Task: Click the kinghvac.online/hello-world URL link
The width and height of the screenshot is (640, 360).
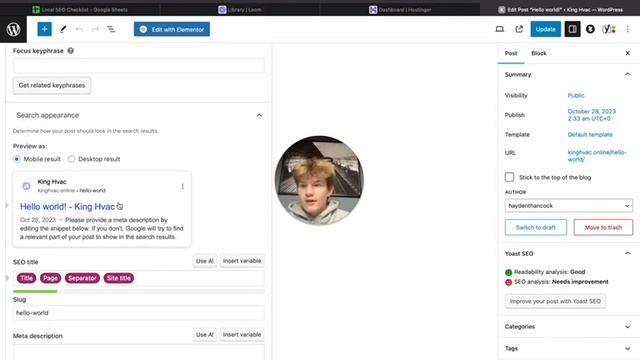Action: coord(597,156)
